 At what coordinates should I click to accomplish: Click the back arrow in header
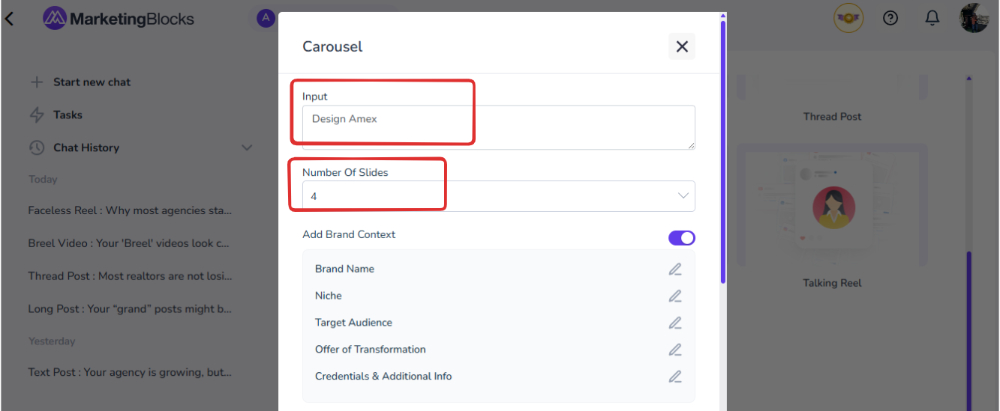[x=10, y=18]
